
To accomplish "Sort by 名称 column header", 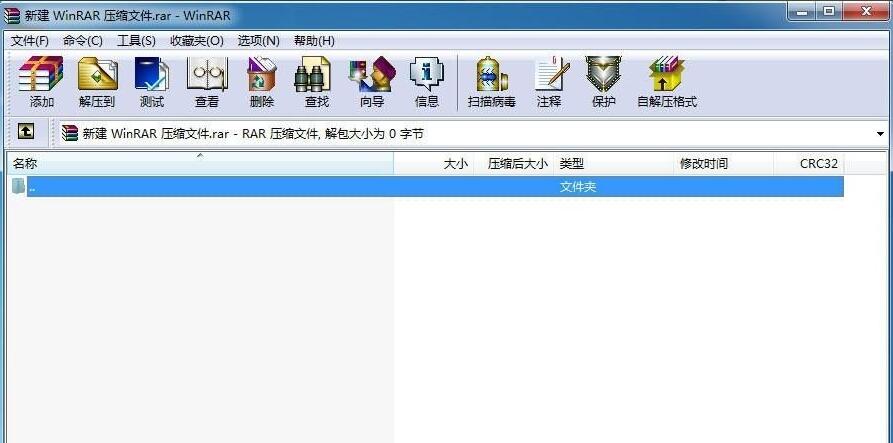I will (x=200, y=164).
